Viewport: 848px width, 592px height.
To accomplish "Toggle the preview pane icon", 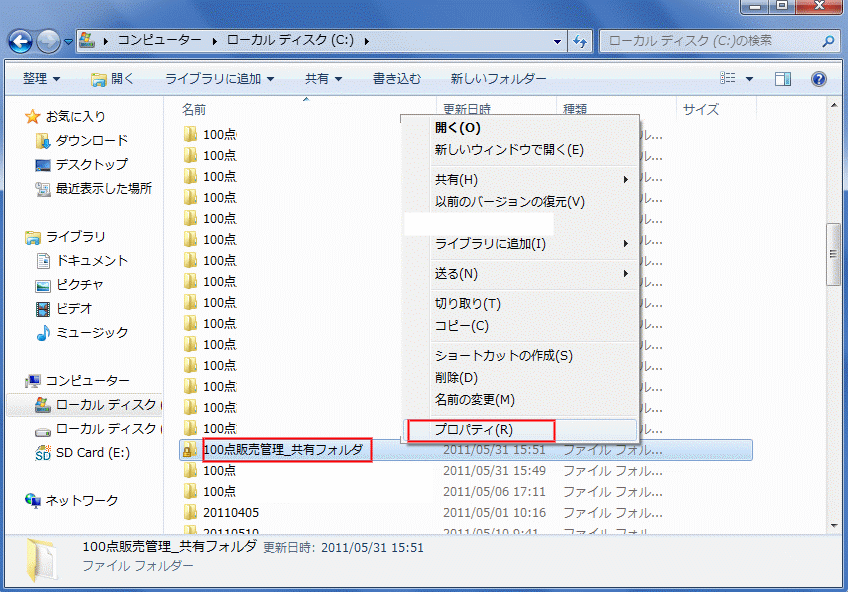I will coord(783,79).
